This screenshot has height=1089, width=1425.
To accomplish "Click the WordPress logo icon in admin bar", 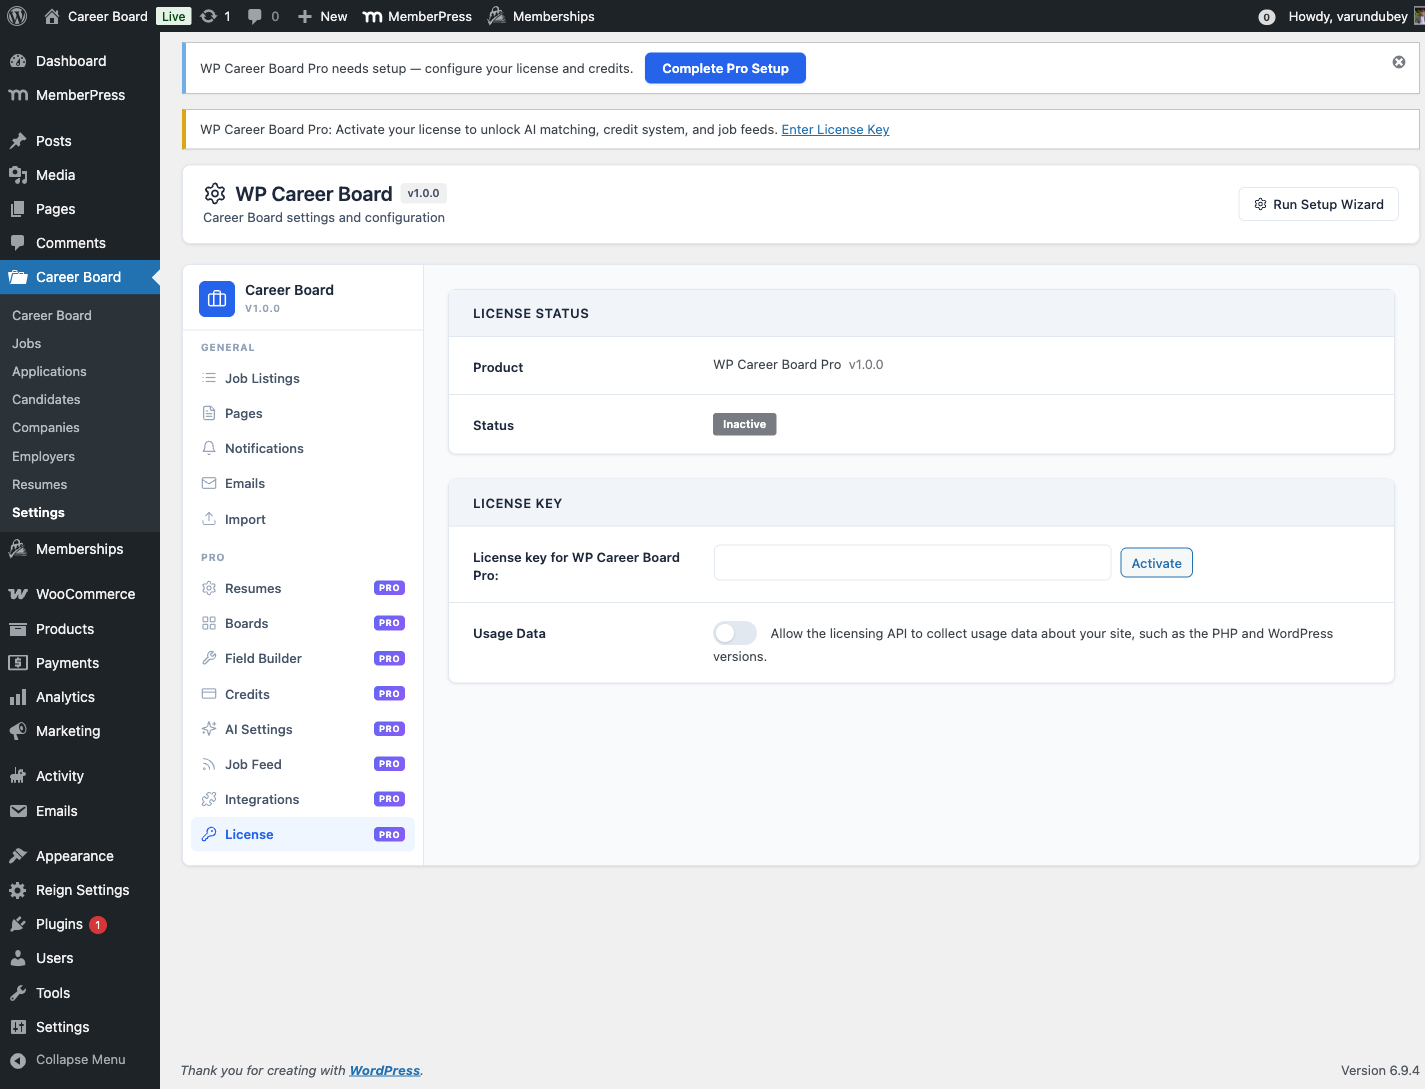I will click(17, 16).
